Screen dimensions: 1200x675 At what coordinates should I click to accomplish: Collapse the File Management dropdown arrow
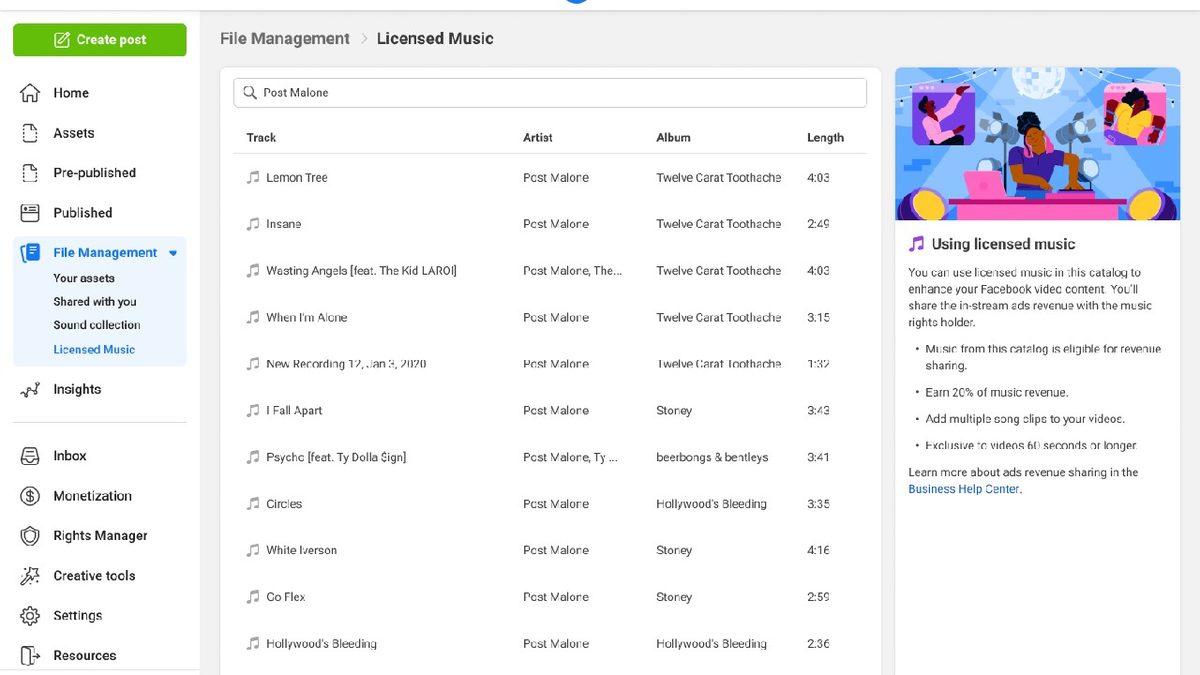(x=173, y=254)
